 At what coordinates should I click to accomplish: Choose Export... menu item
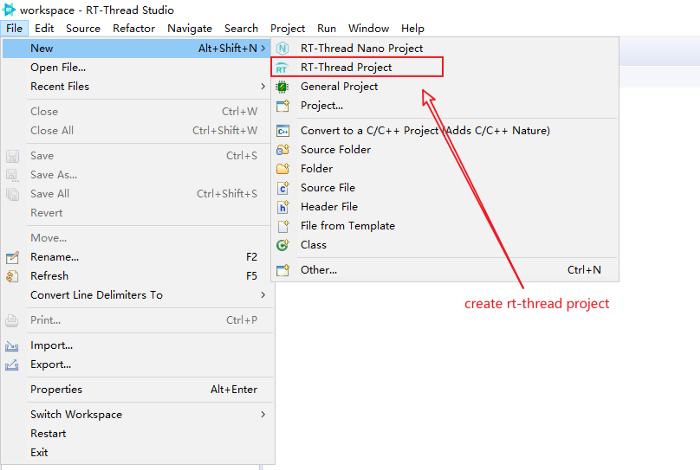(x=138, y=365)
